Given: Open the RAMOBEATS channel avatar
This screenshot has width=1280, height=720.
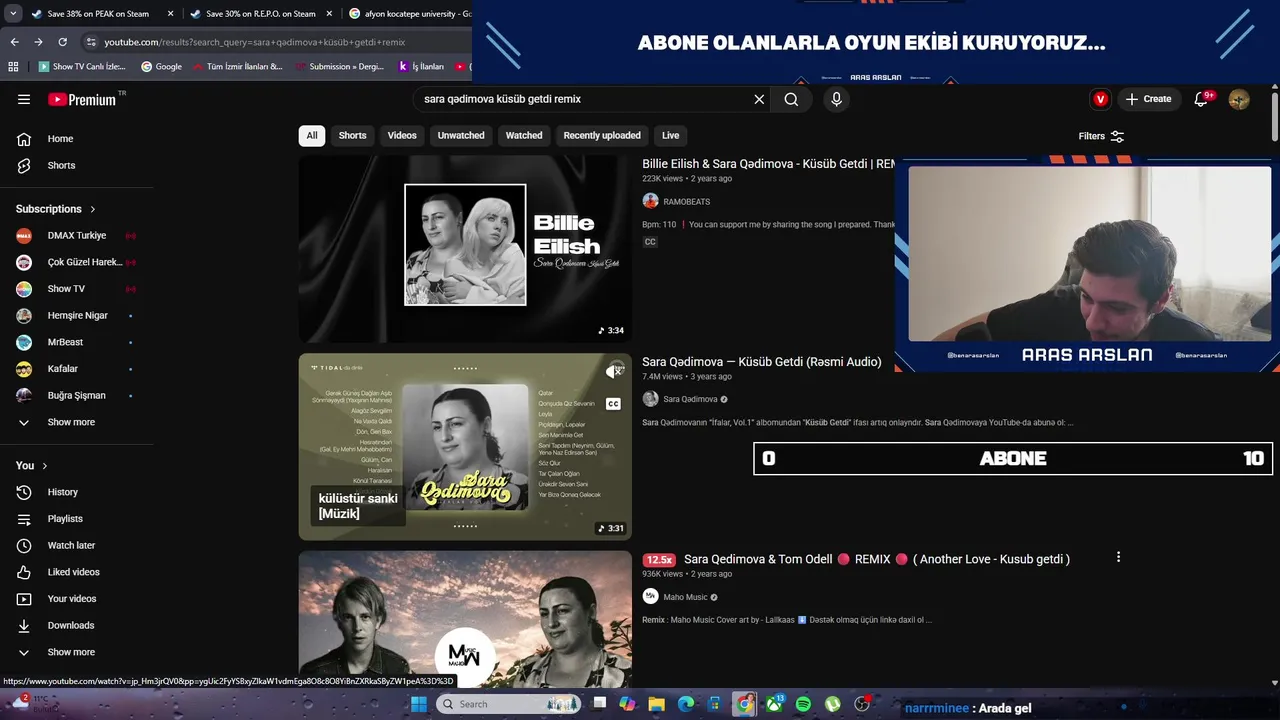Looking at the screenshot, I should click(650, 201).
